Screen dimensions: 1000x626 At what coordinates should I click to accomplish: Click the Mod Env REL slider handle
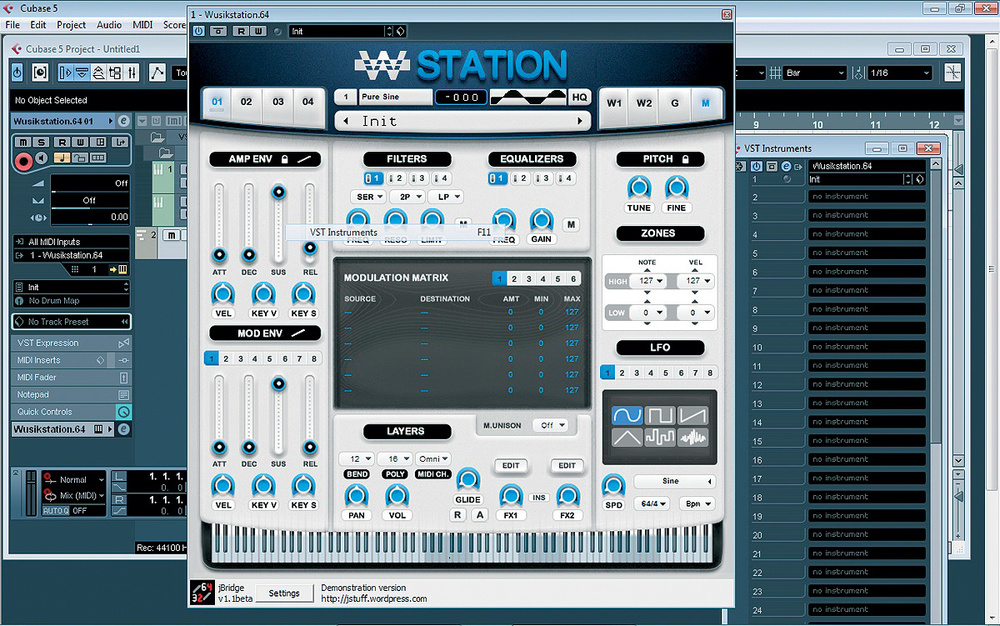coord(309,447)
